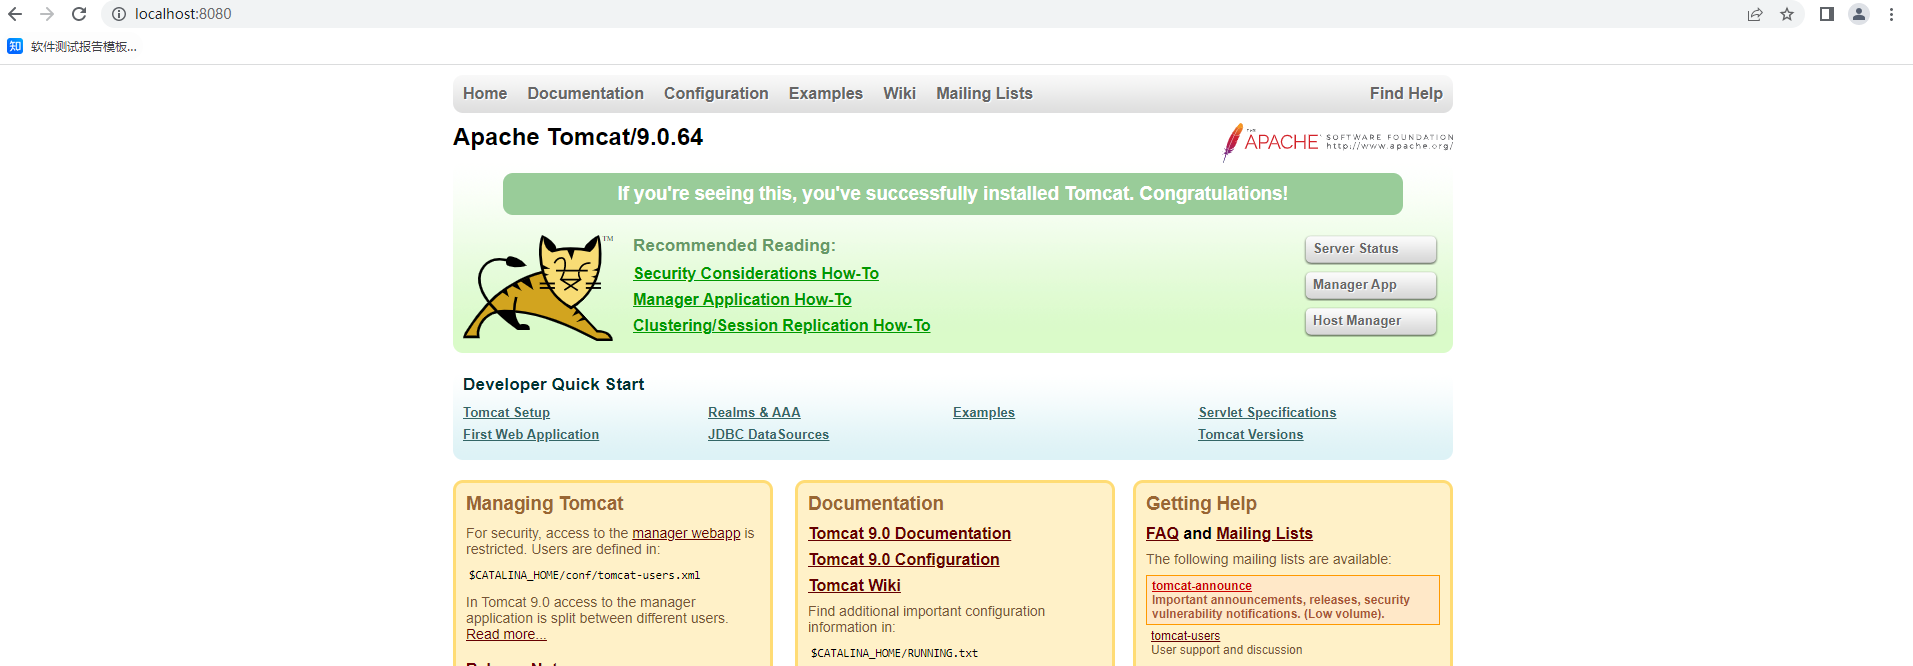Click the $CATALINA_HOME/RUNNING.txt path text
The image size is (1913, 666).
coord(894,653)
